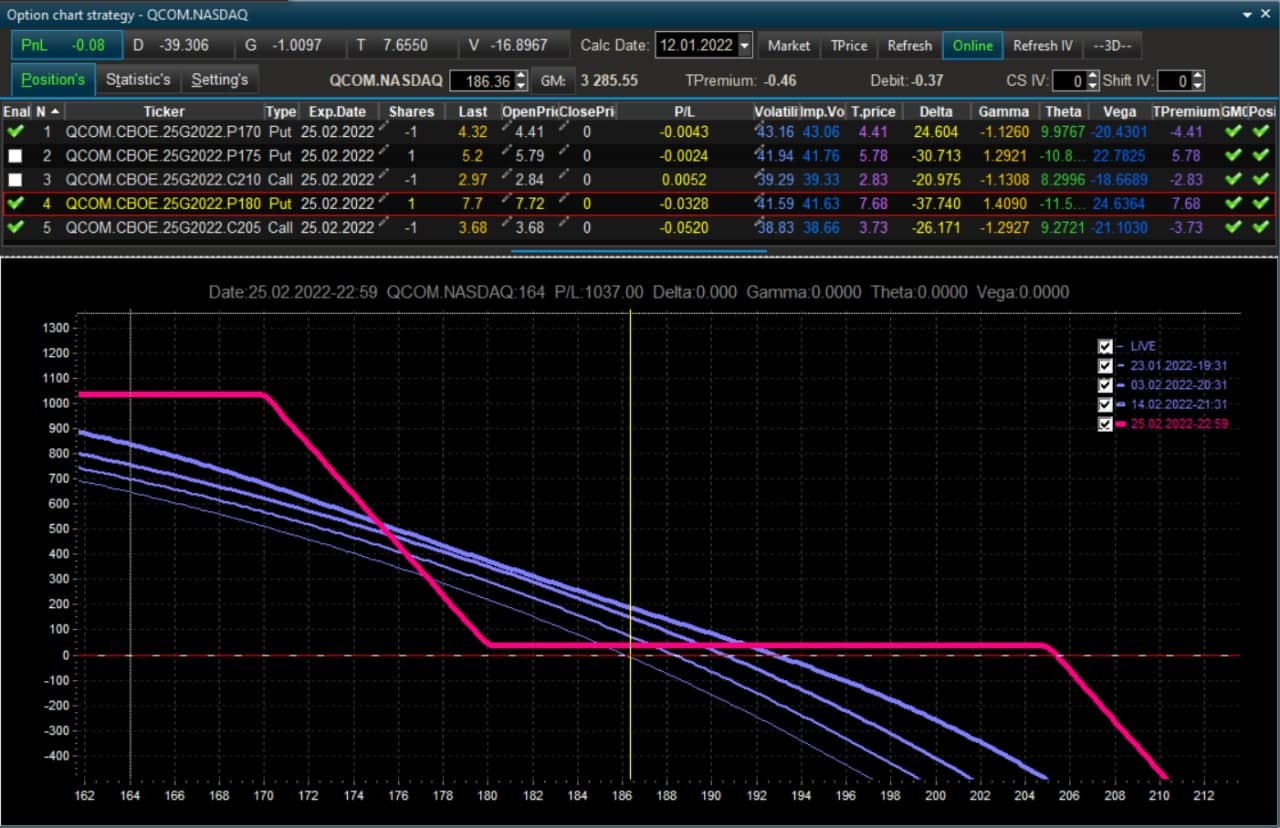Hide the 25.02.2022-22:59 legend series
This screenshot has width=1280, height=828.
point(1105,424)
